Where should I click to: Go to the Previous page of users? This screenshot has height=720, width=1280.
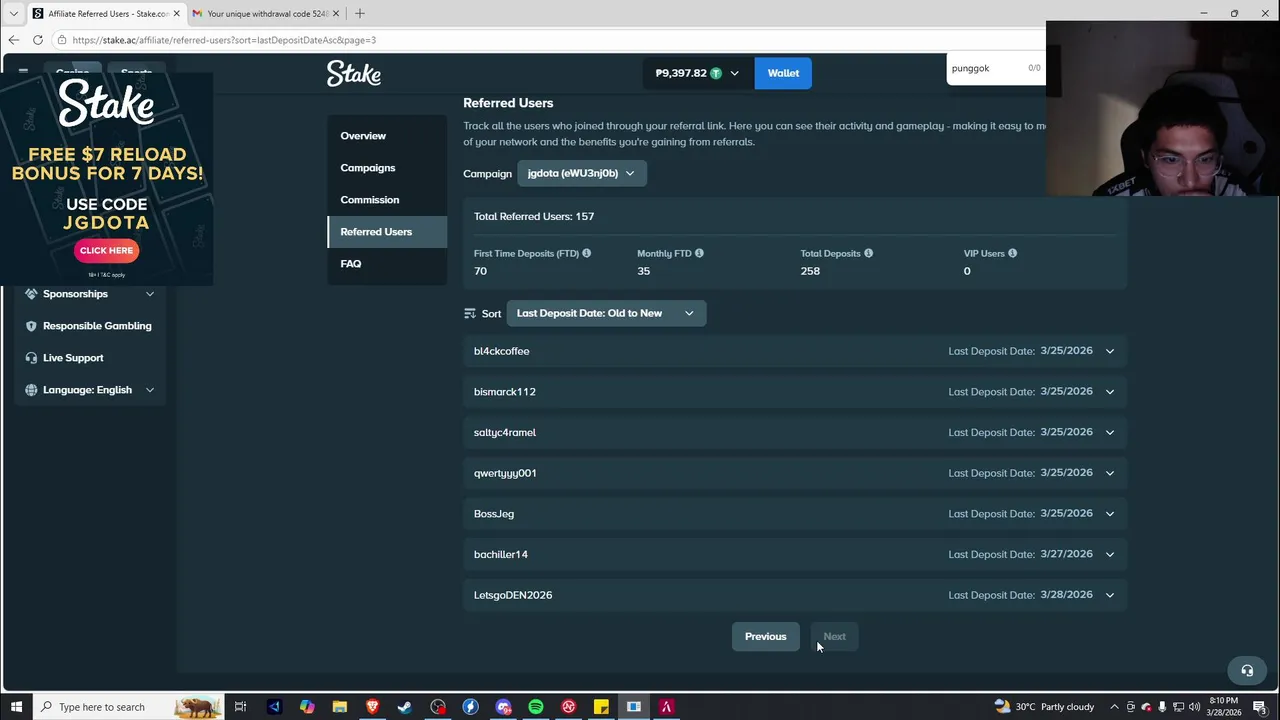pyautogui.click(x=766, y=636)
